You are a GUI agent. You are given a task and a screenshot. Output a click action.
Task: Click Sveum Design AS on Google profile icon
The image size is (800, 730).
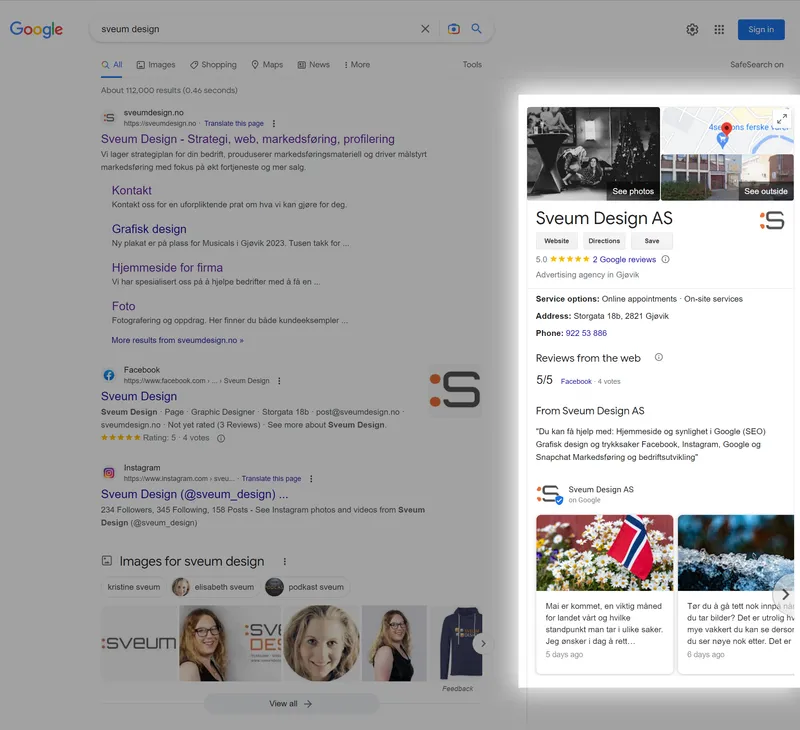pyautogui.click(x=549, y=494)
